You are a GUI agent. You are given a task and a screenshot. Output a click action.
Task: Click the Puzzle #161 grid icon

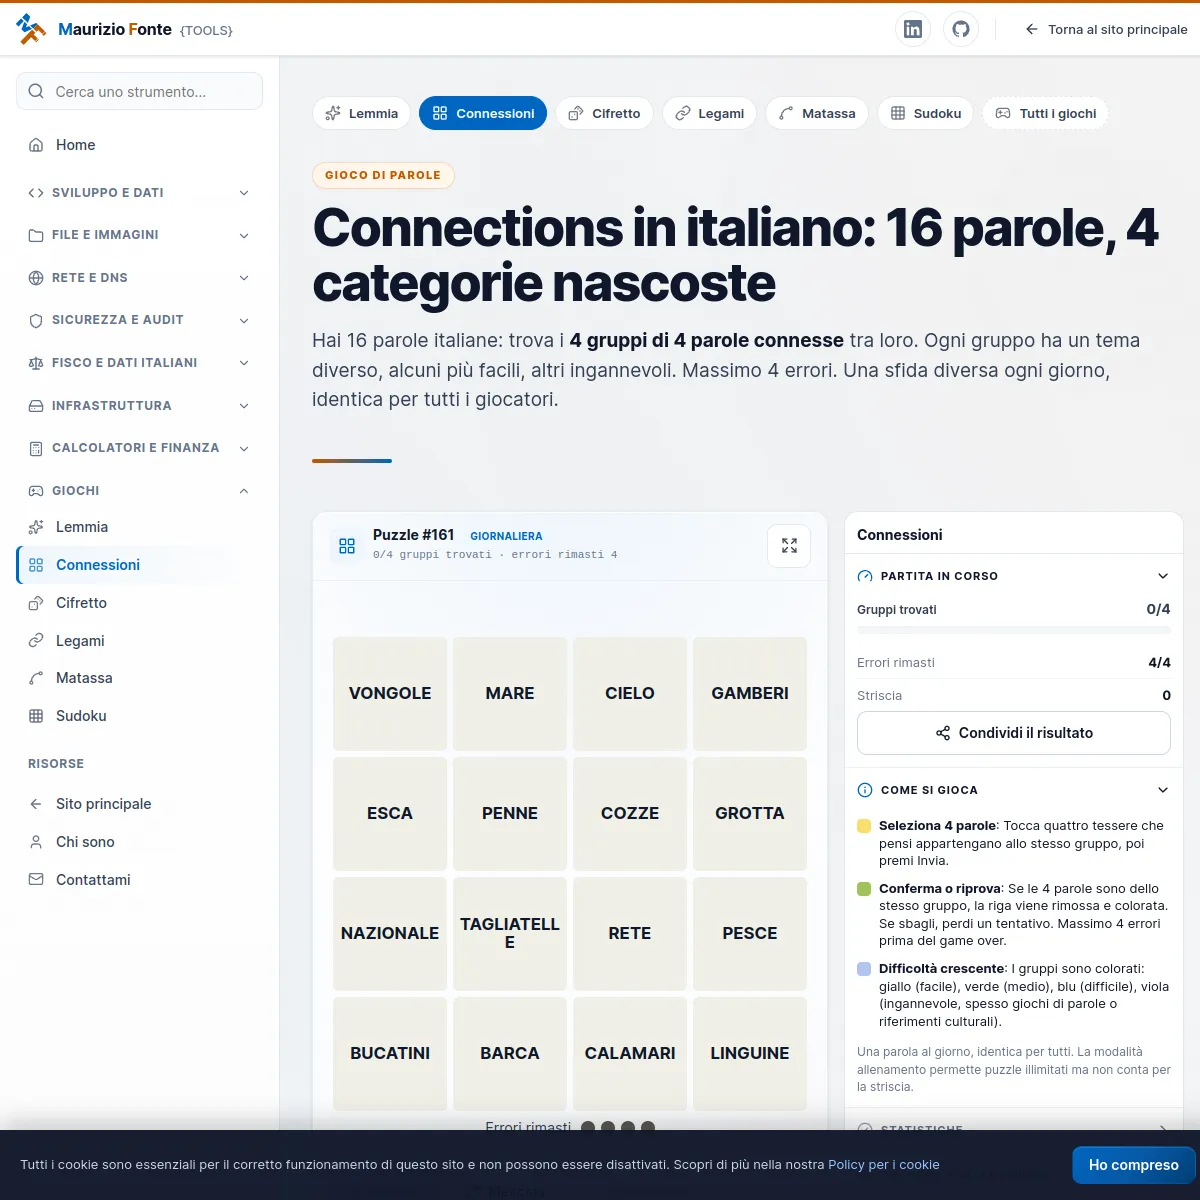point(347,546)
